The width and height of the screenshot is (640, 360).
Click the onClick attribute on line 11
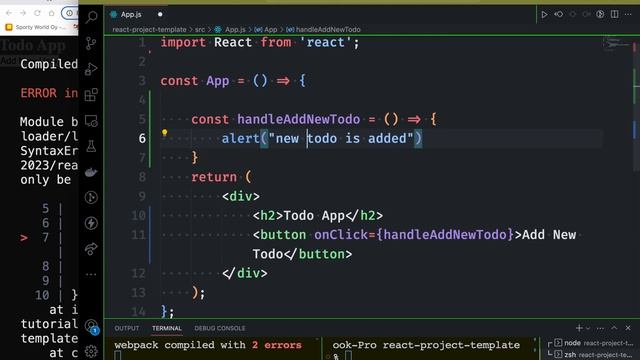pyautogui.click(x=341, y=235)
